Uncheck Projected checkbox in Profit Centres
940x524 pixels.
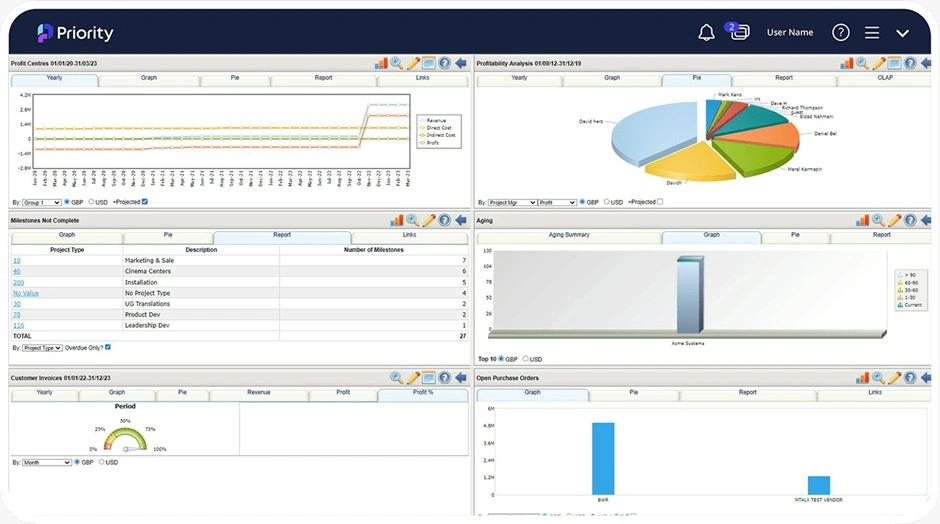tap(144, 202)
